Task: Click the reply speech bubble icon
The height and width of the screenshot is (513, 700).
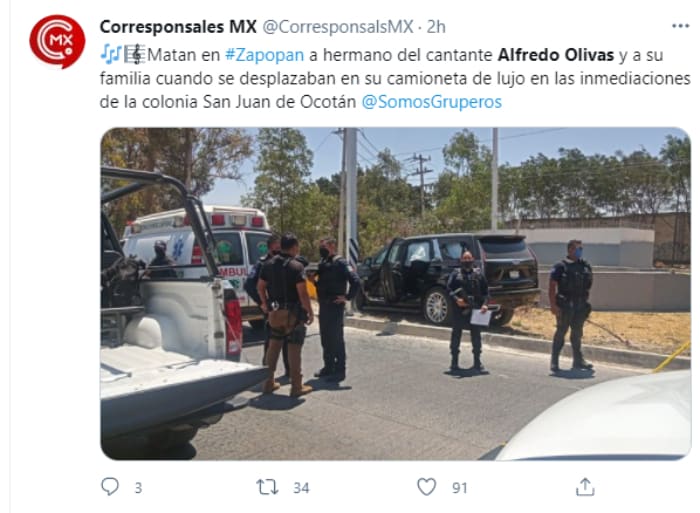Action: (x=110, y=487)
